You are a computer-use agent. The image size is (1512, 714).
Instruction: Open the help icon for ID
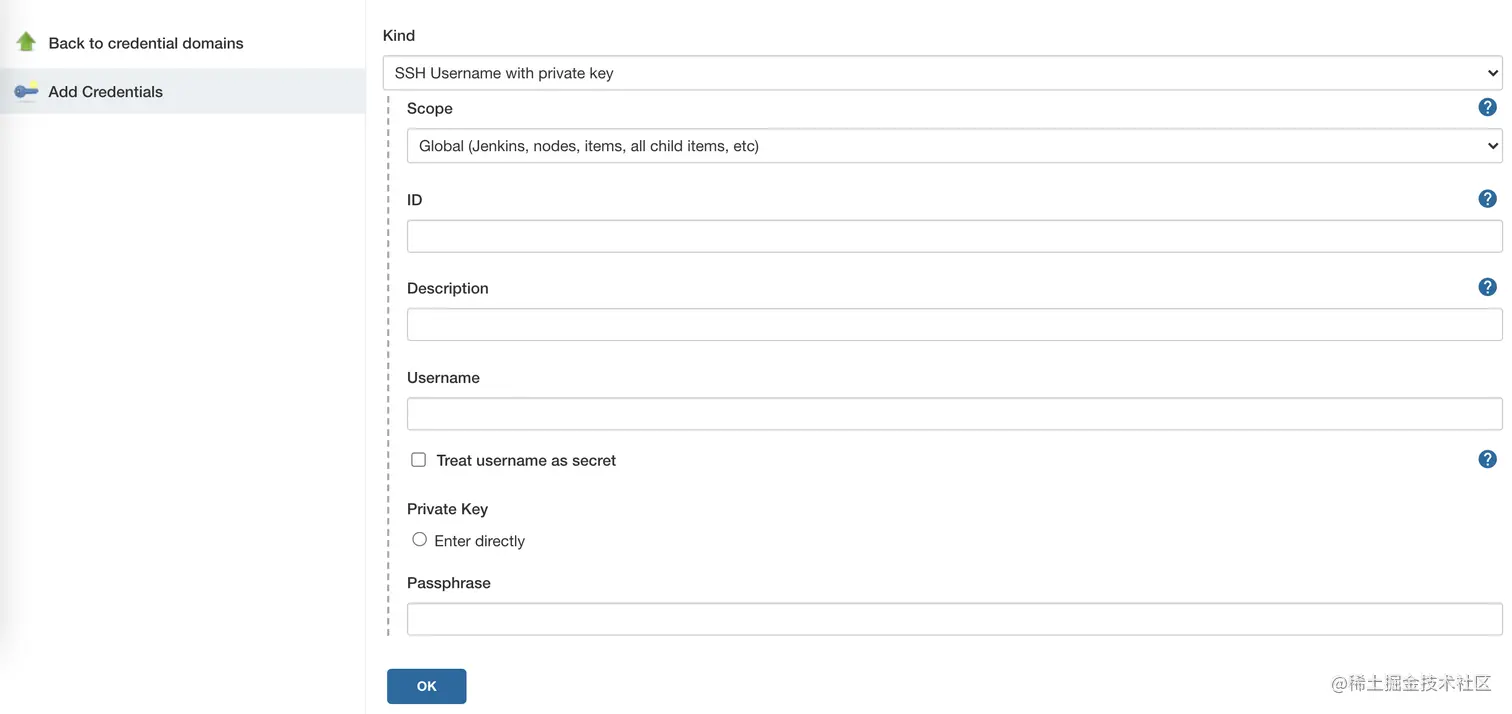pyautogui.click(x=1487, y=199)
